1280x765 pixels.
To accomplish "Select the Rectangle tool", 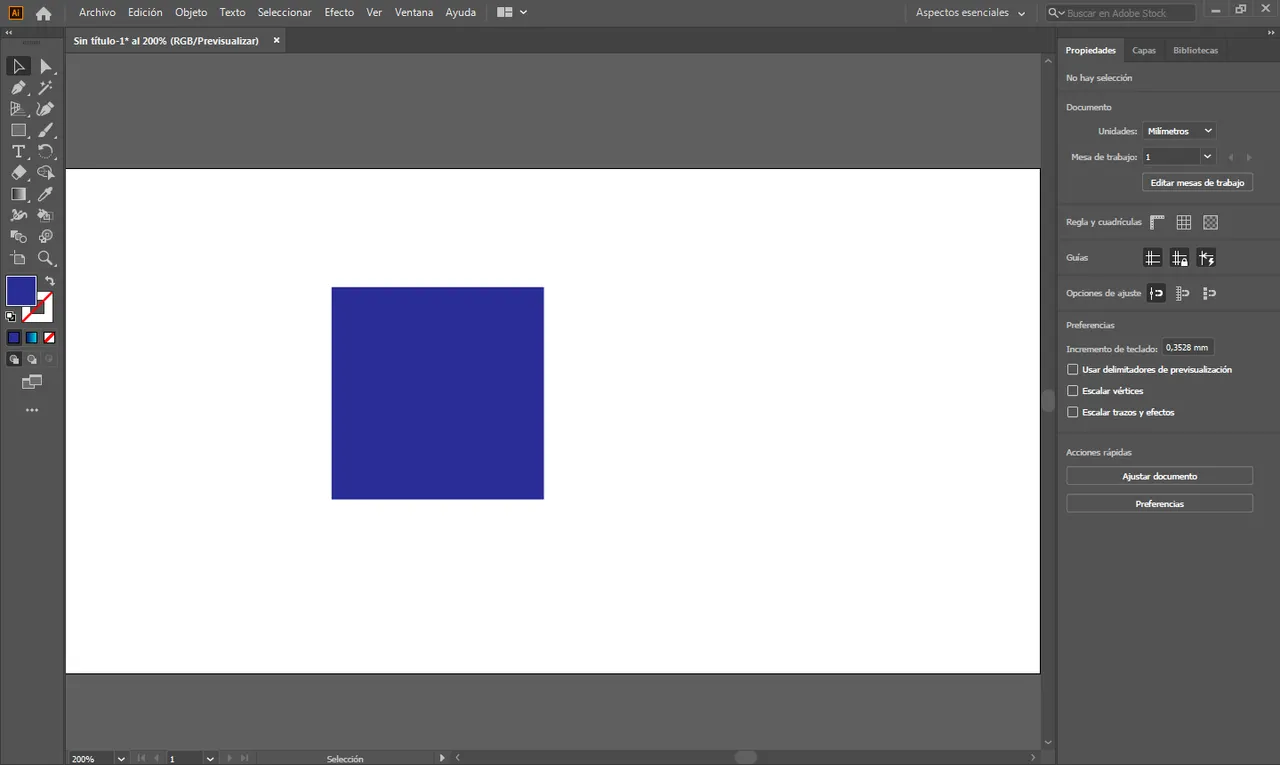I will pos(18,130).
